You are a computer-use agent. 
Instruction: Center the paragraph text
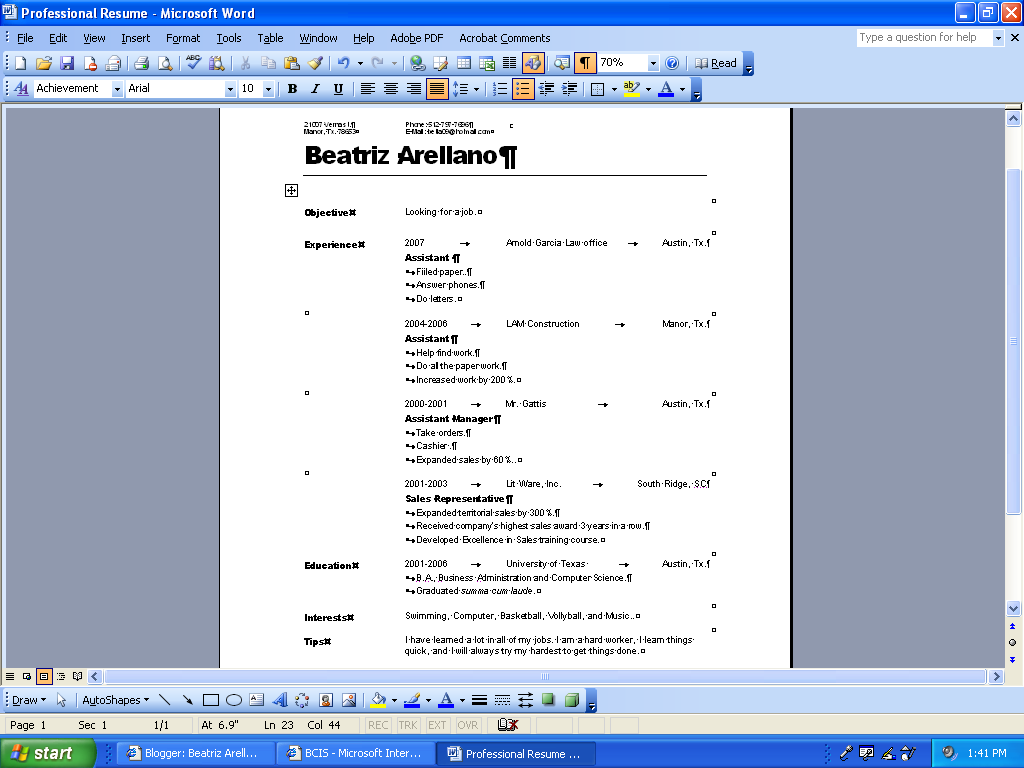(391, 89)
